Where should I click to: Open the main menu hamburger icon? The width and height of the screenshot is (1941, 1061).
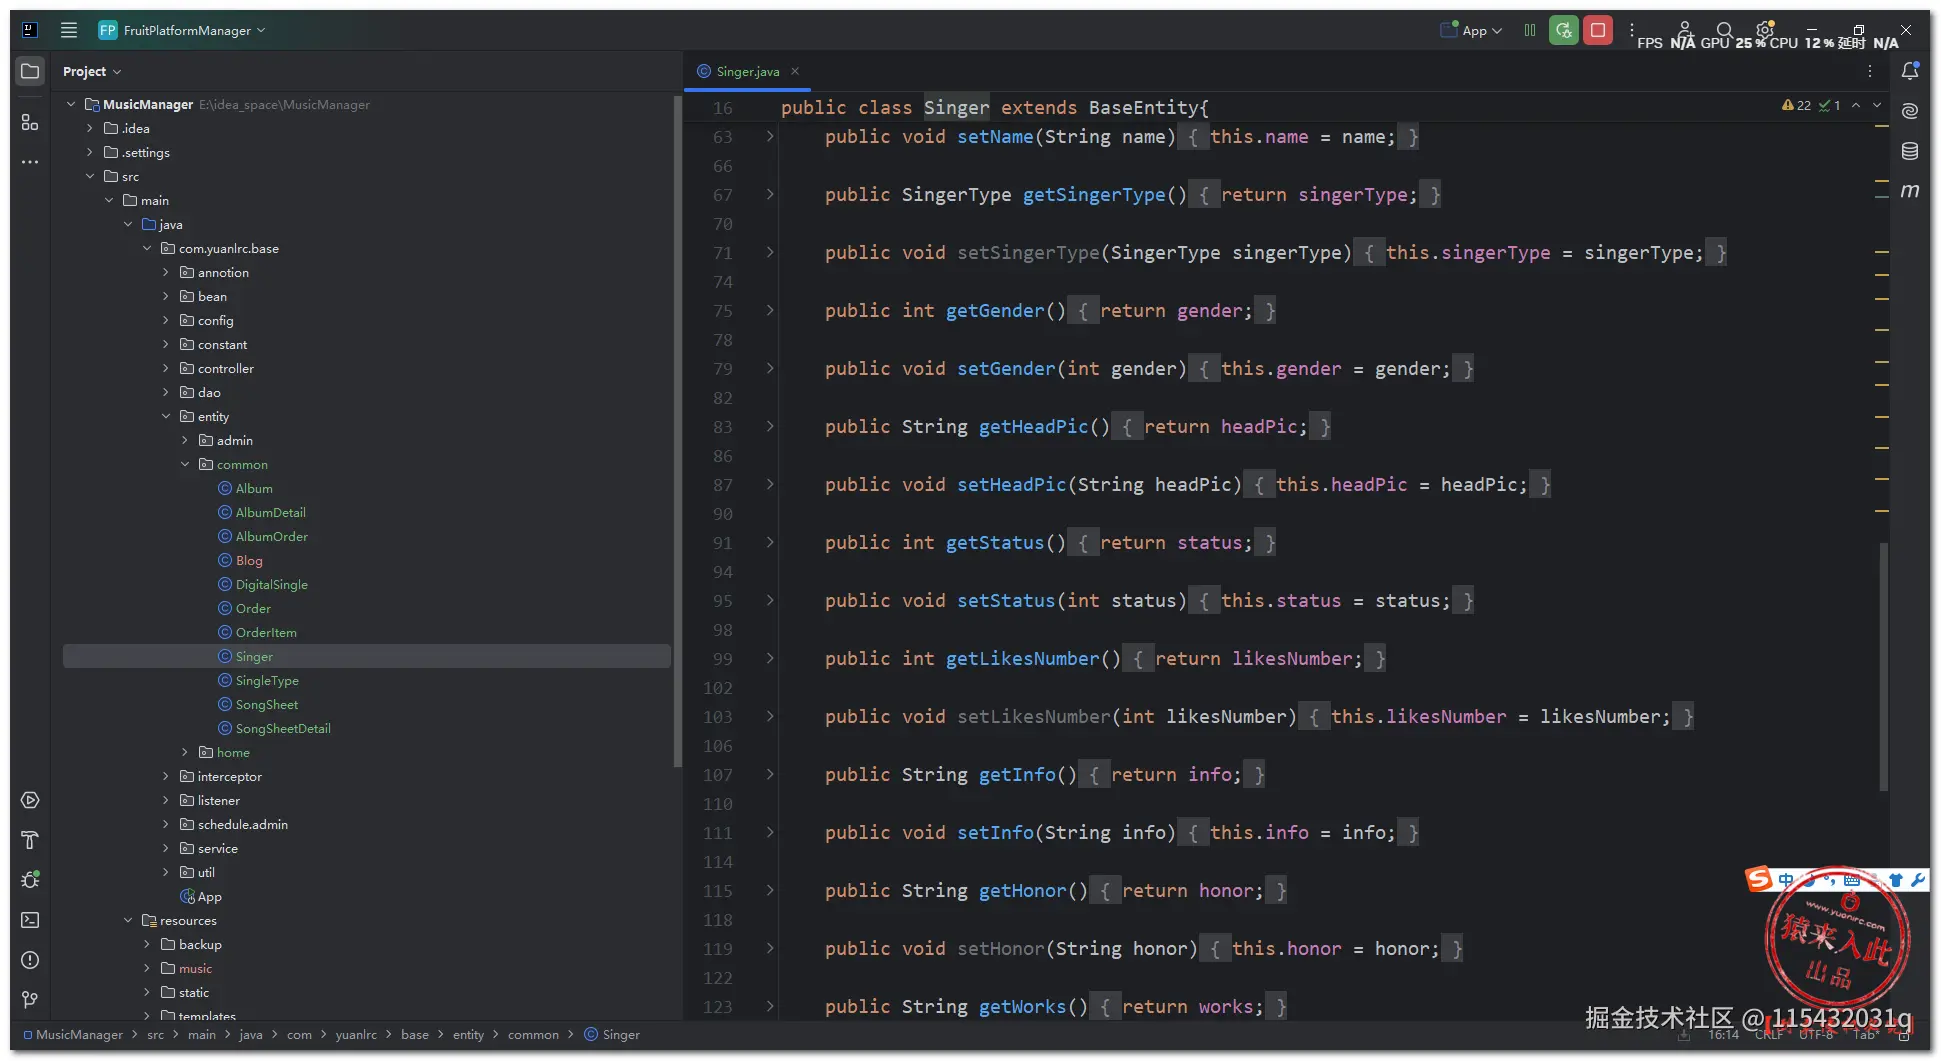click(x=69, y=30)
